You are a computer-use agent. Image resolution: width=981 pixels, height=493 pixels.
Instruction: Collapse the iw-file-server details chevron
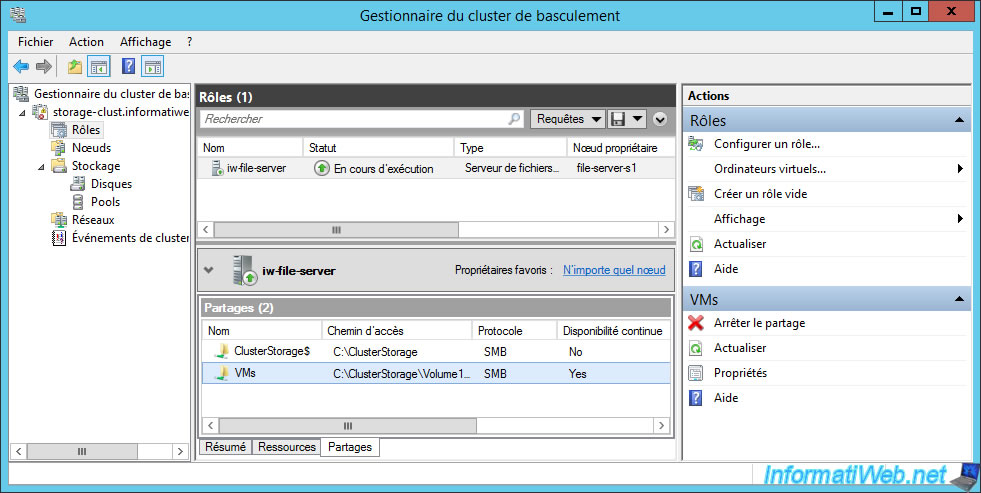pyautogui.click(x=209, y=270)
